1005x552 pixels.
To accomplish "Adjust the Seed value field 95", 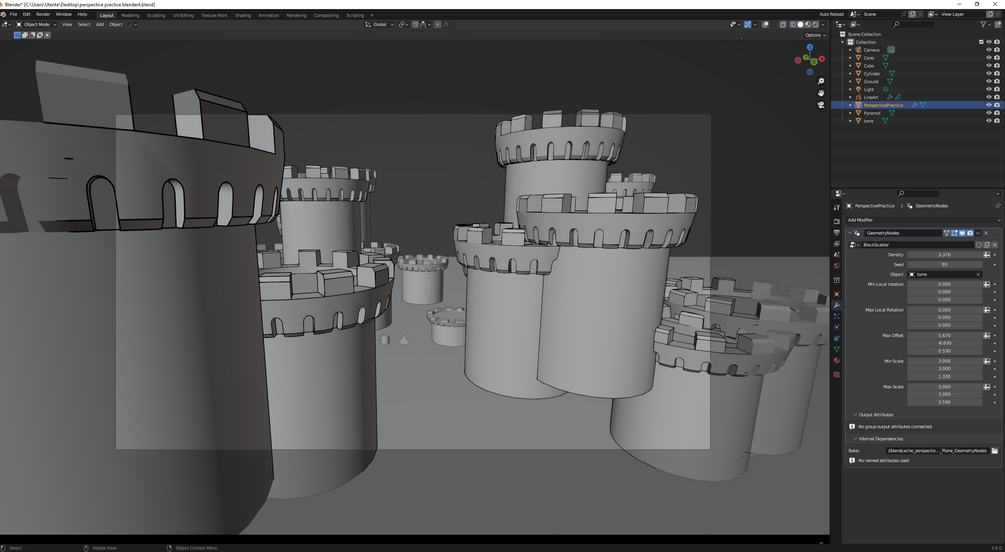I will (944, 264).
